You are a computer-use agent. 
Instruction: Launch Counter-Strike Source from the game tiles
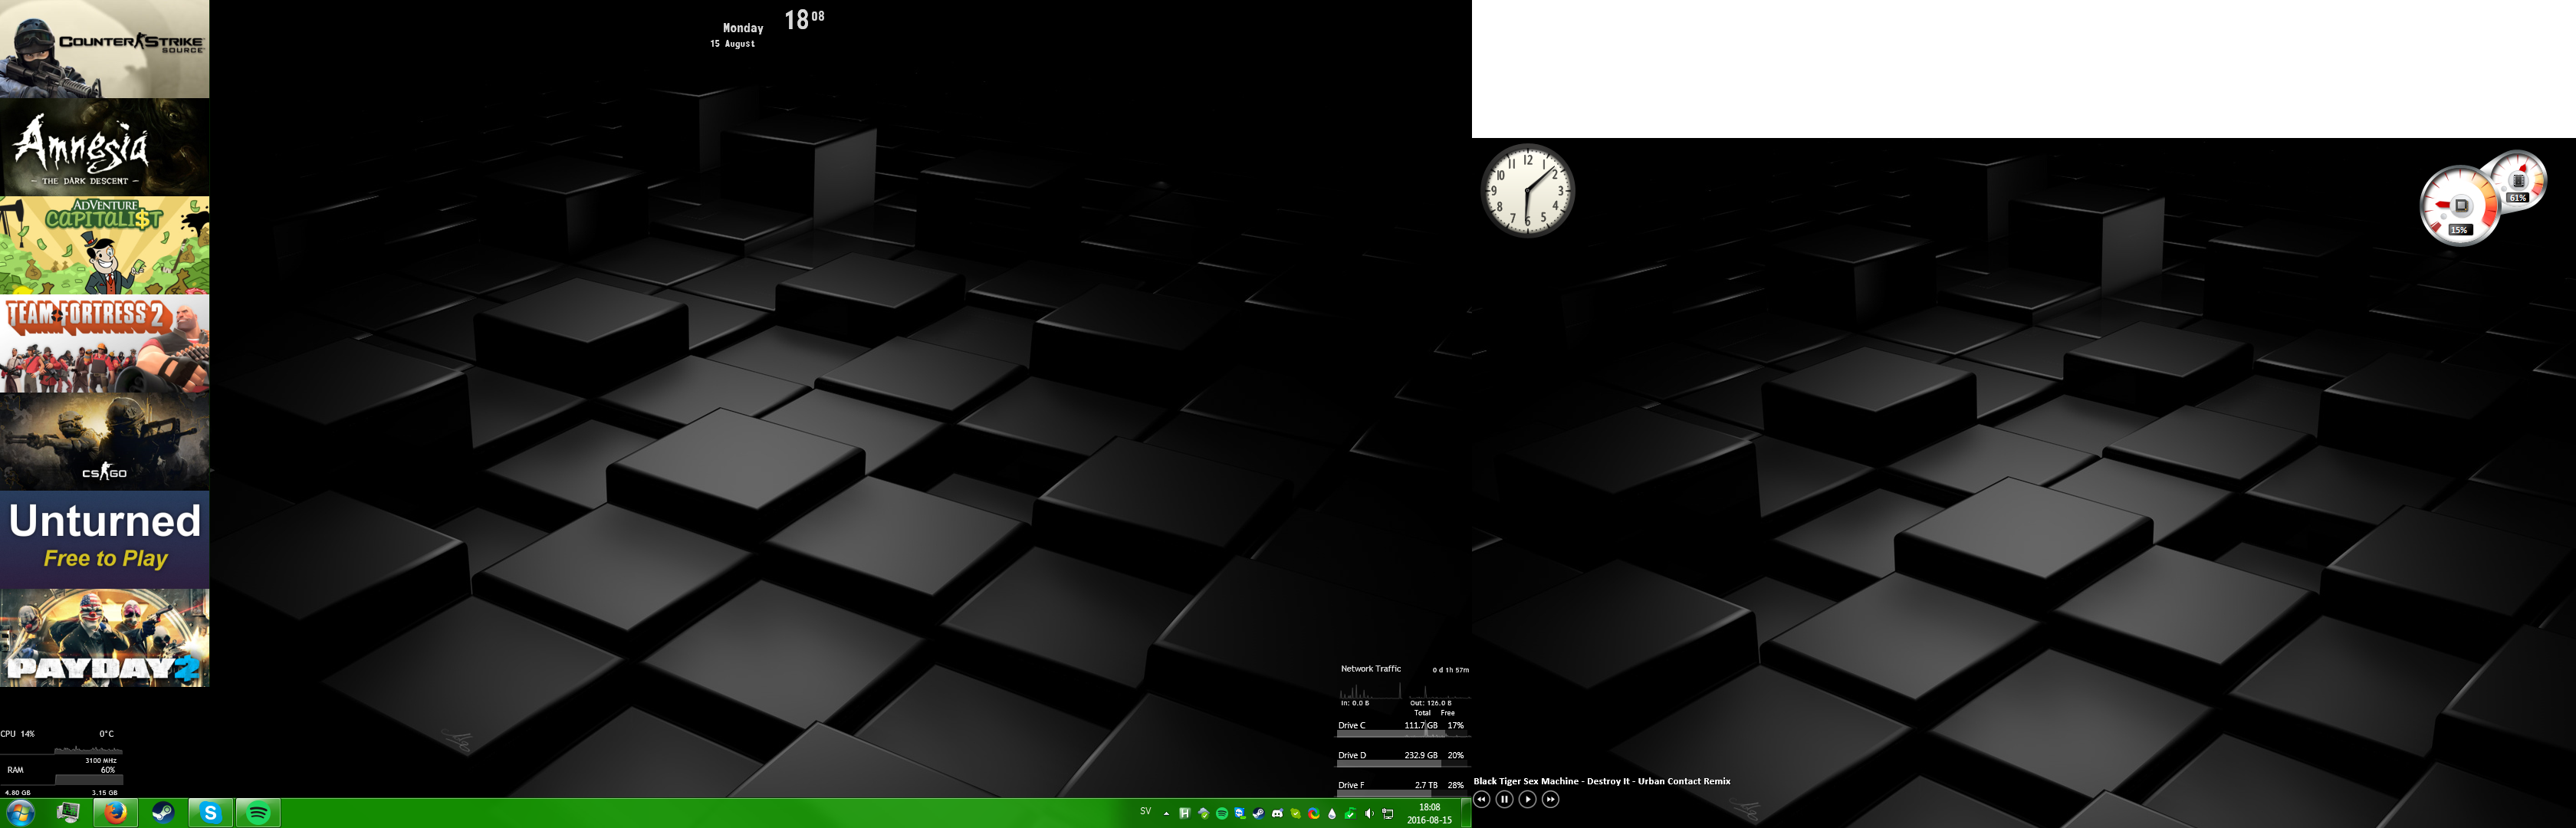click(104, 49)
